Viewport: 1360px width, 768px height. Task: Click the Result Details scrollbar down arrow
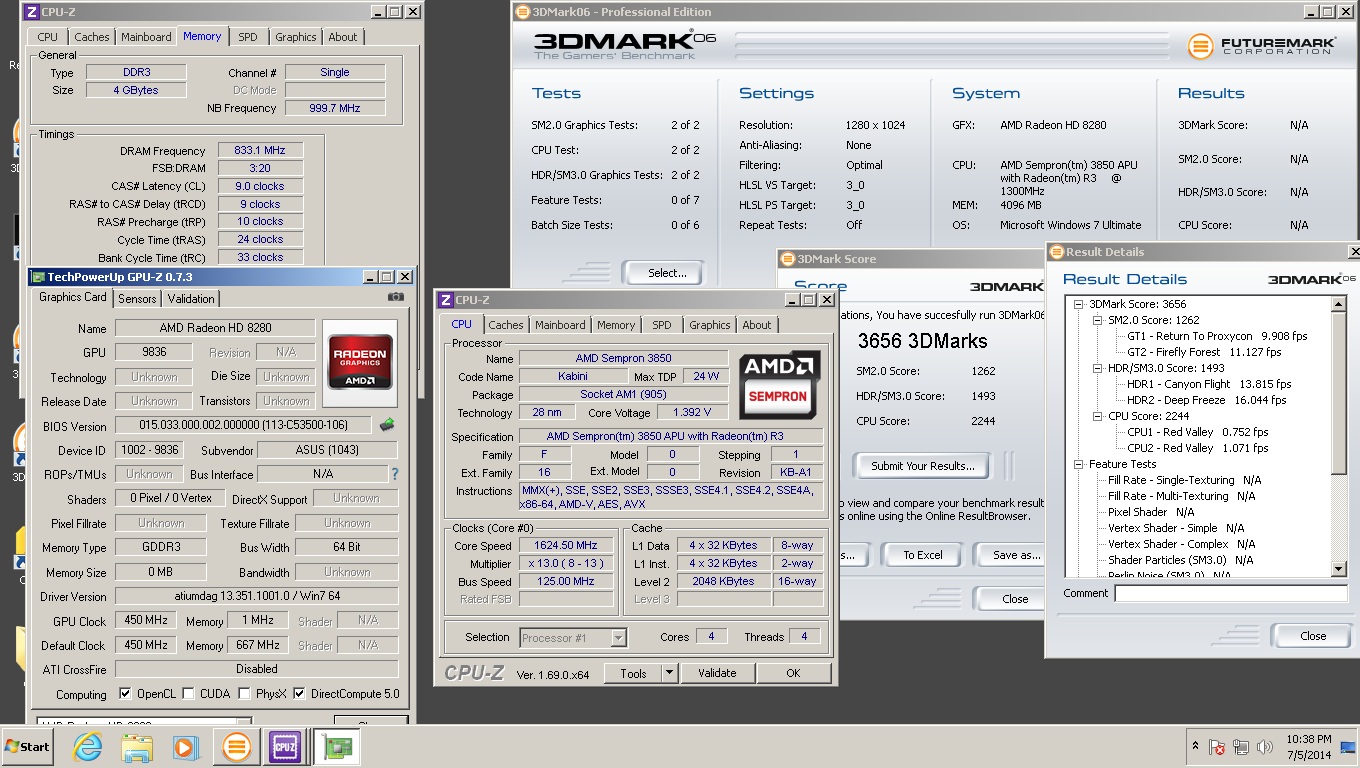(1340, 569)
